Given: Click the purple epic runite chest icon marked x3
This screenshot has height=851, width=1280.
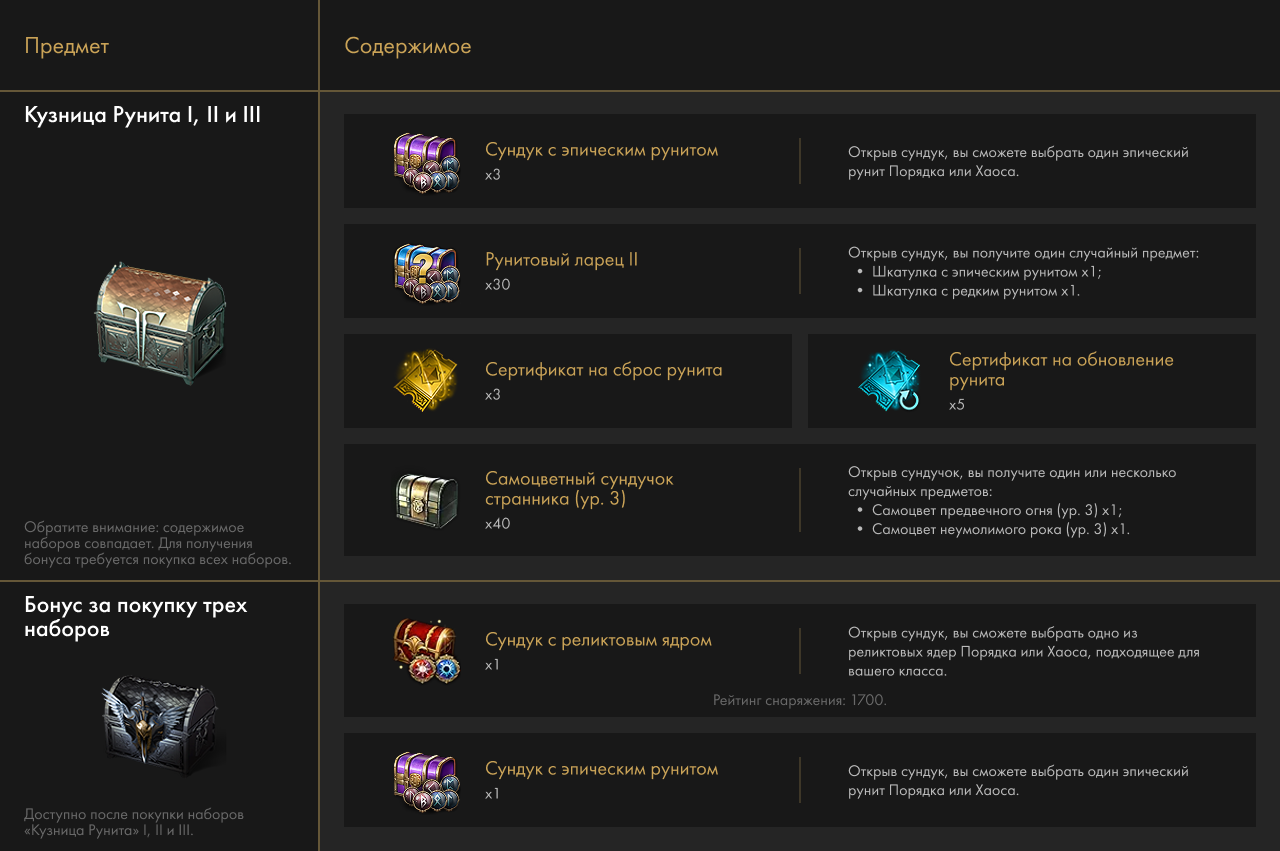Looking at the screenshot, I should tap(426, 161).
